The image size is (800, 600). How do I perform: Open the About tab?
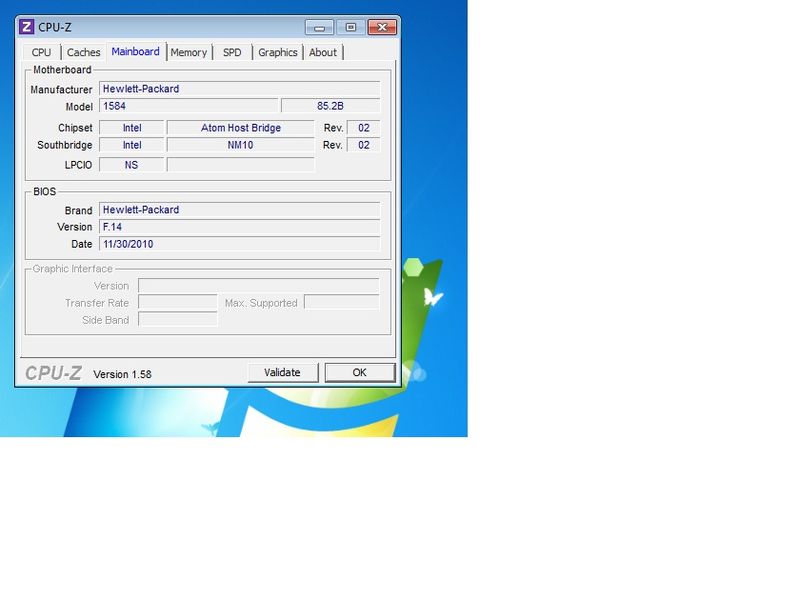pos(323,52)
